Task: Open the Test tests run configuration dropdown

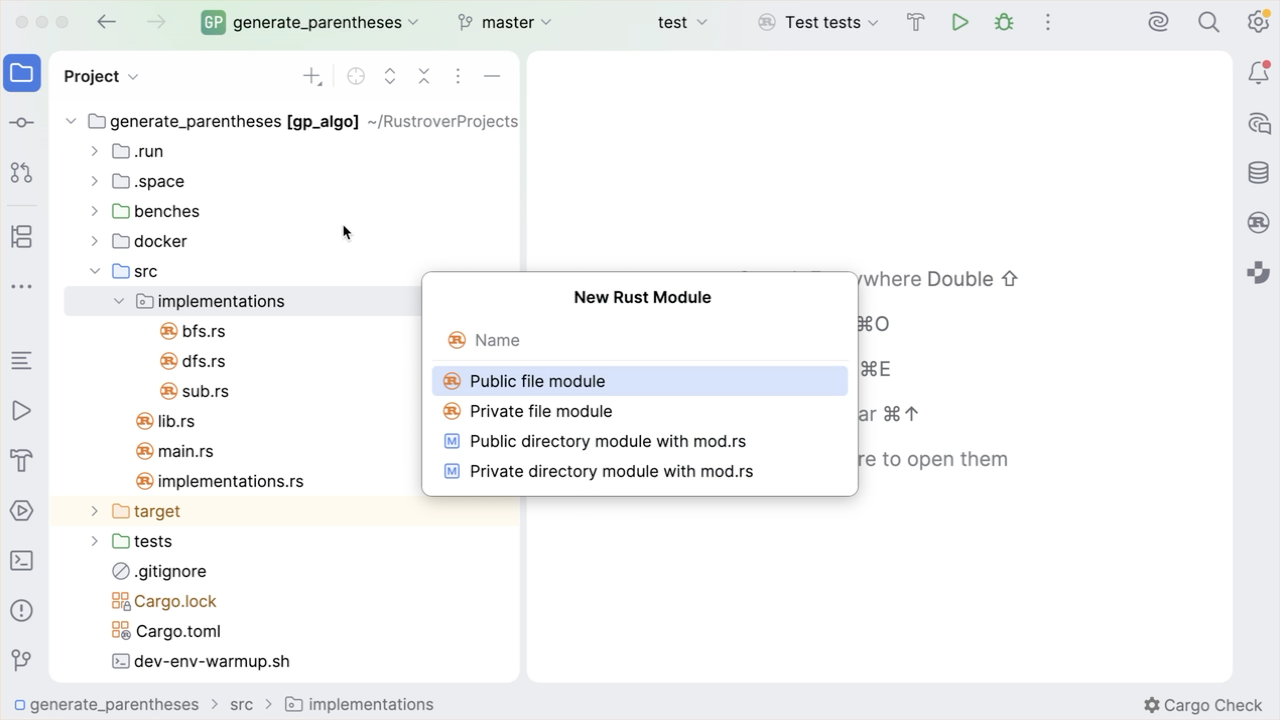Action: tap(820, 22)
